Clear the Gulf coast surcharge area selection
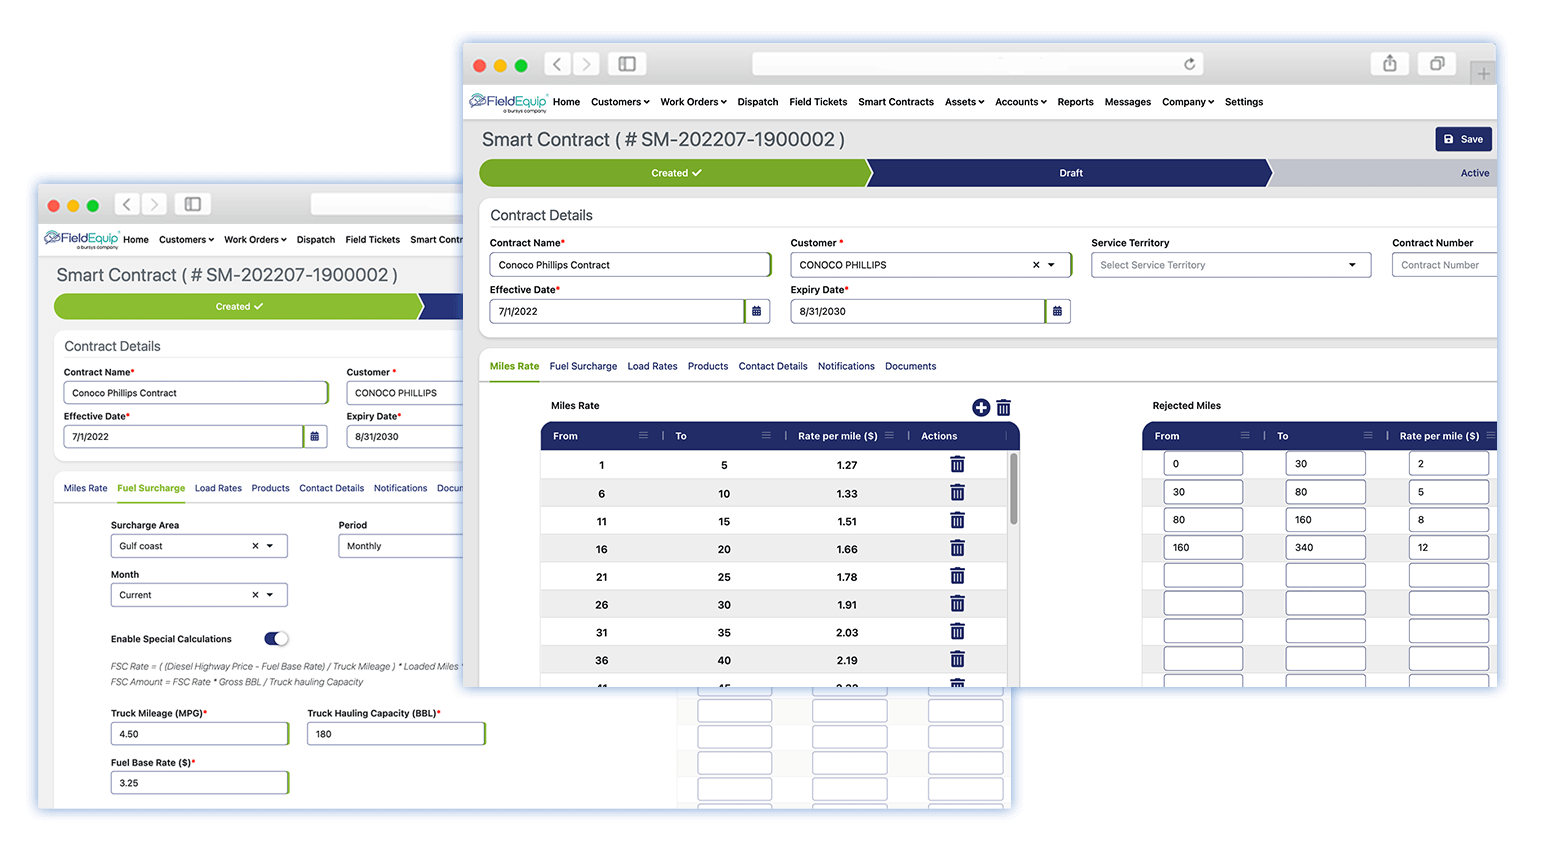This screenshot has height=851, width=1542. tap(255, 546)
